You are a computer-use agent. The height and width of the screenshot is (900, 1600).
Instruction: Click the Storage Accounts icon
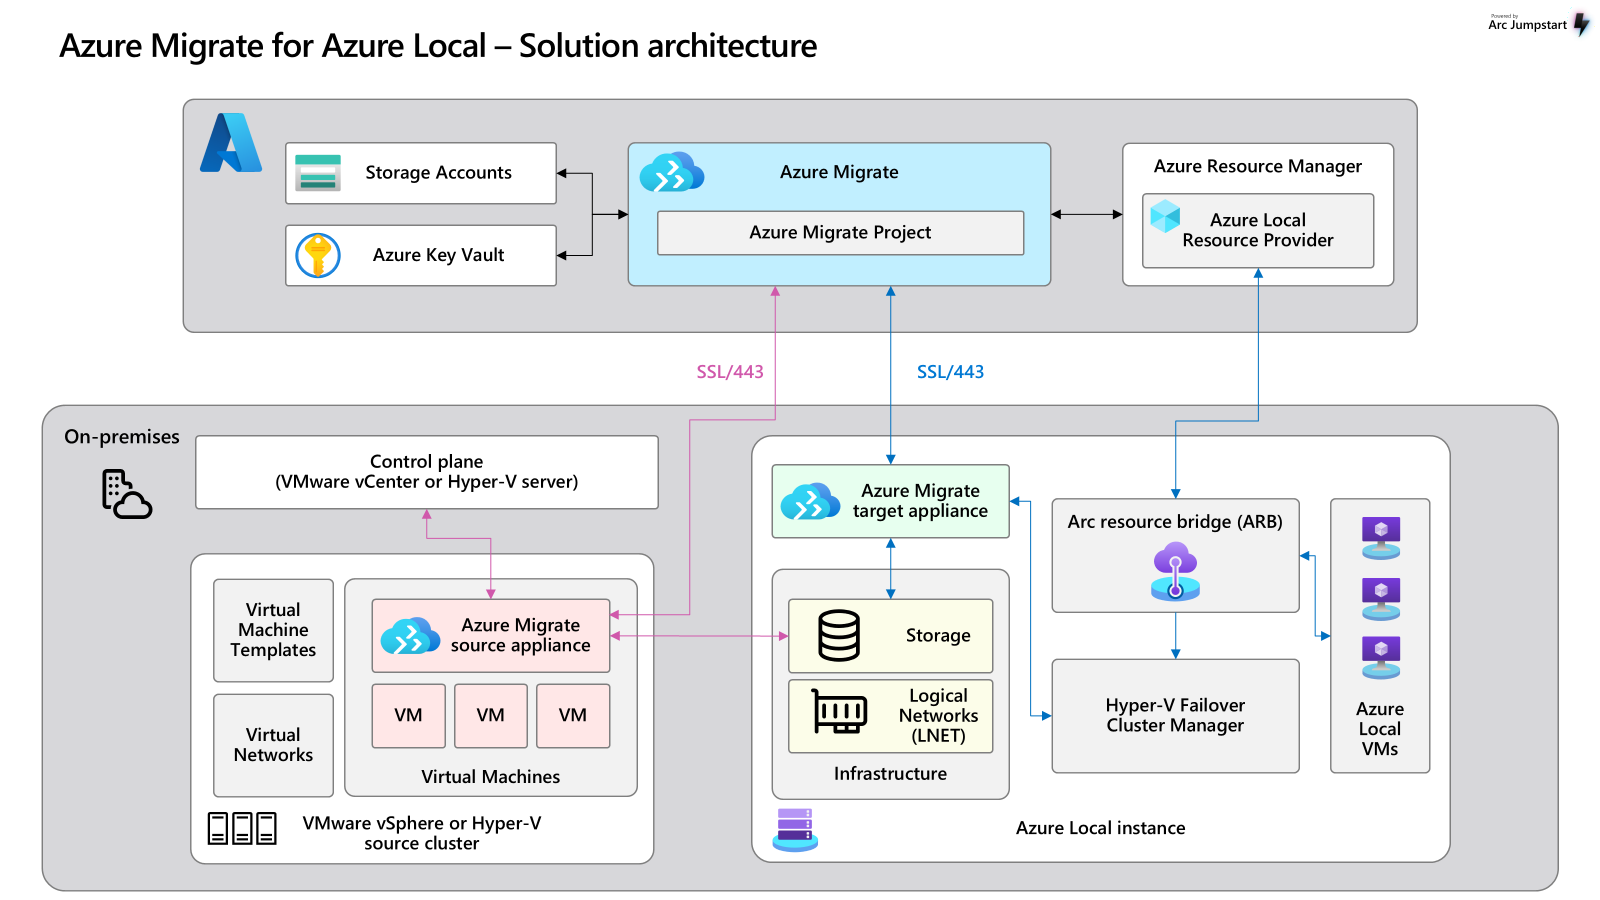[x=318, y=173]
